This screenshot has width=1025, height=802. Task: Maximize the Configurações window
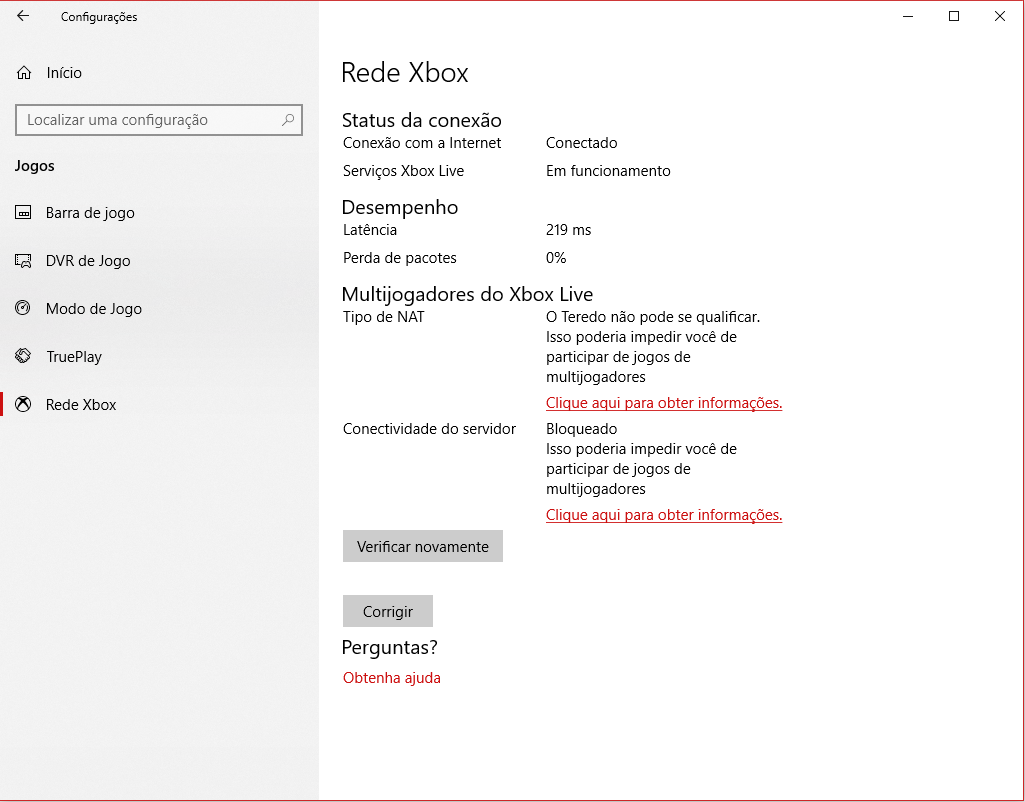[x=954, y=16]
